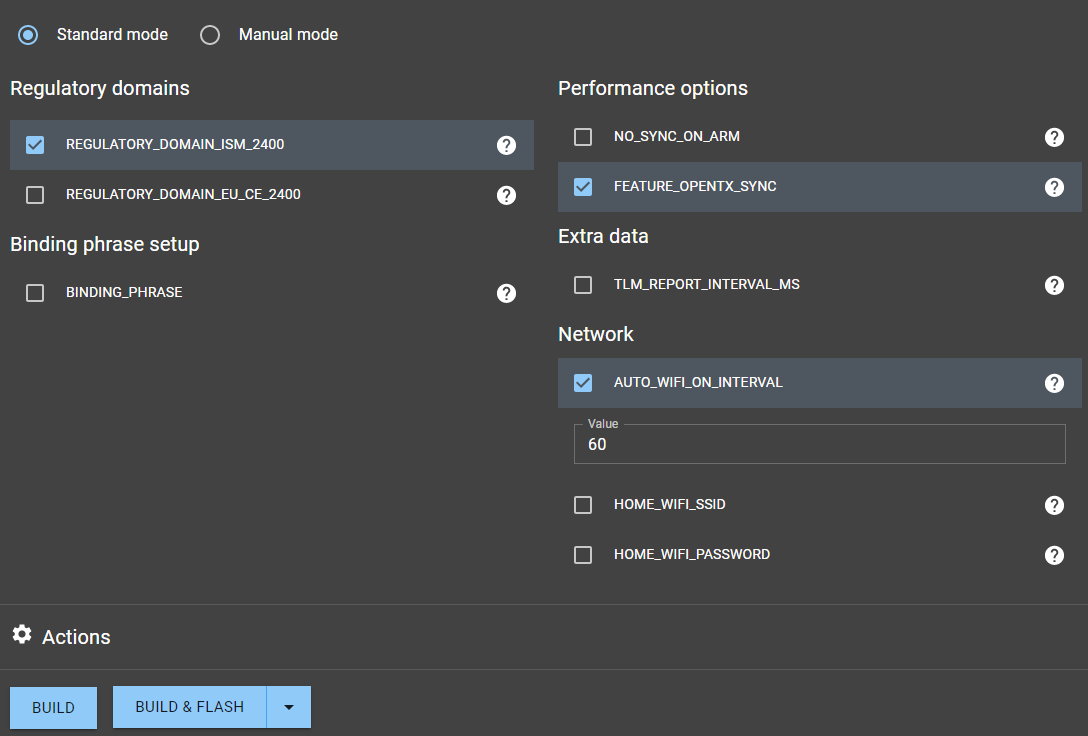The height and width of the screenshot is (736, 1088).
Task: Enable HOME_WIFI_PASSWORD checkbox
Action: [x=583, y=555]
